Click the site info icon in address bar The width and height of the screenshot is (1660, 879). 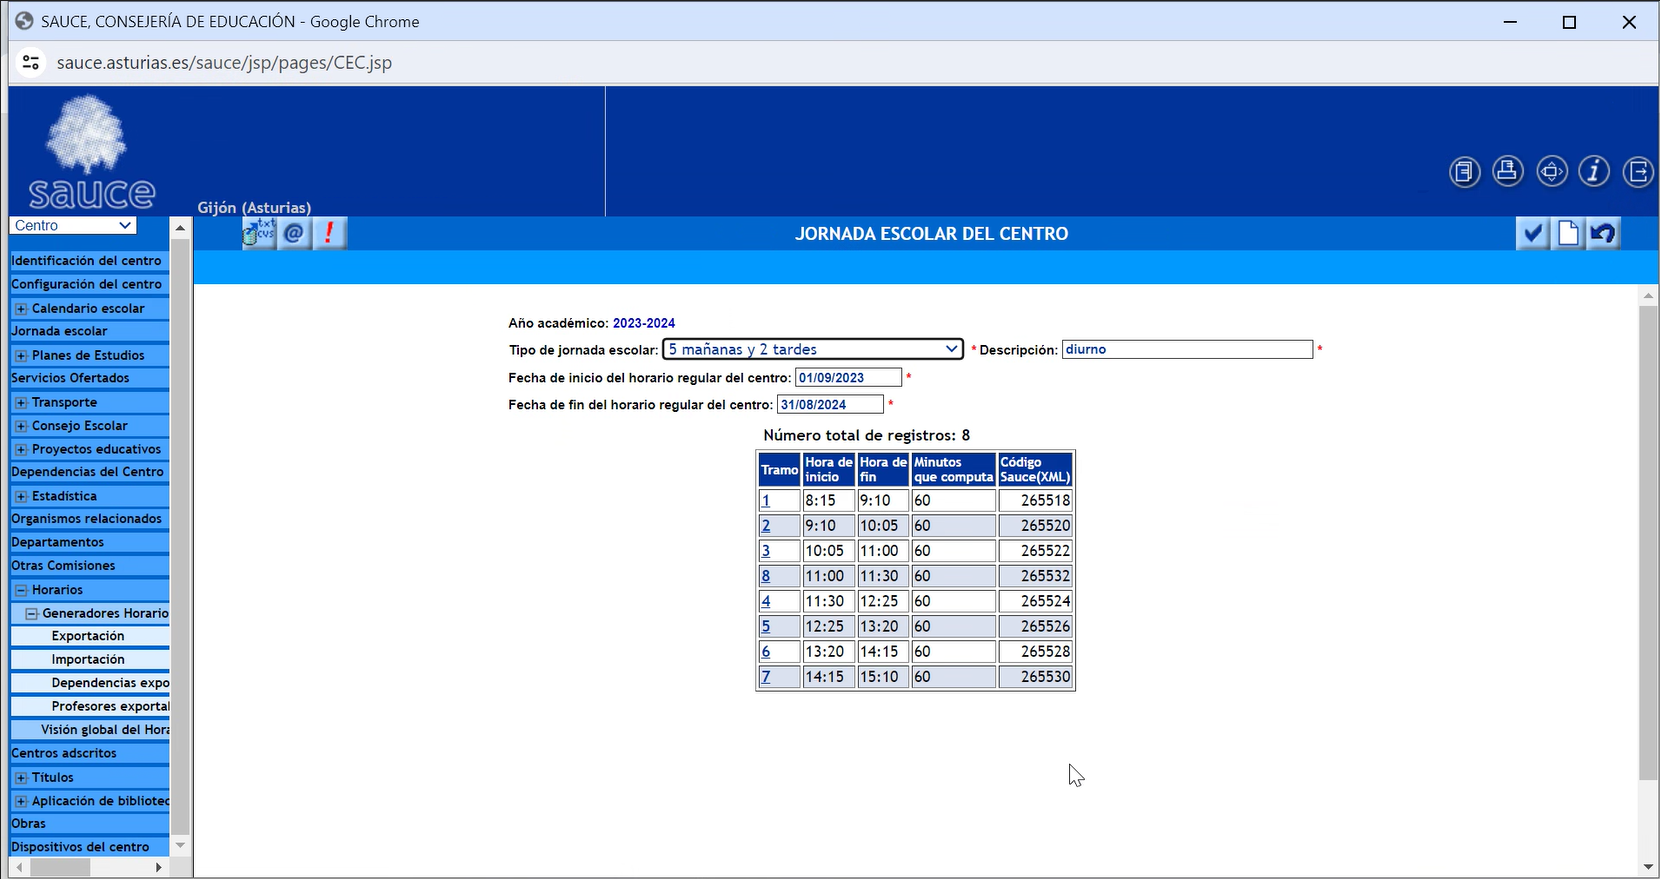(31, 62)
